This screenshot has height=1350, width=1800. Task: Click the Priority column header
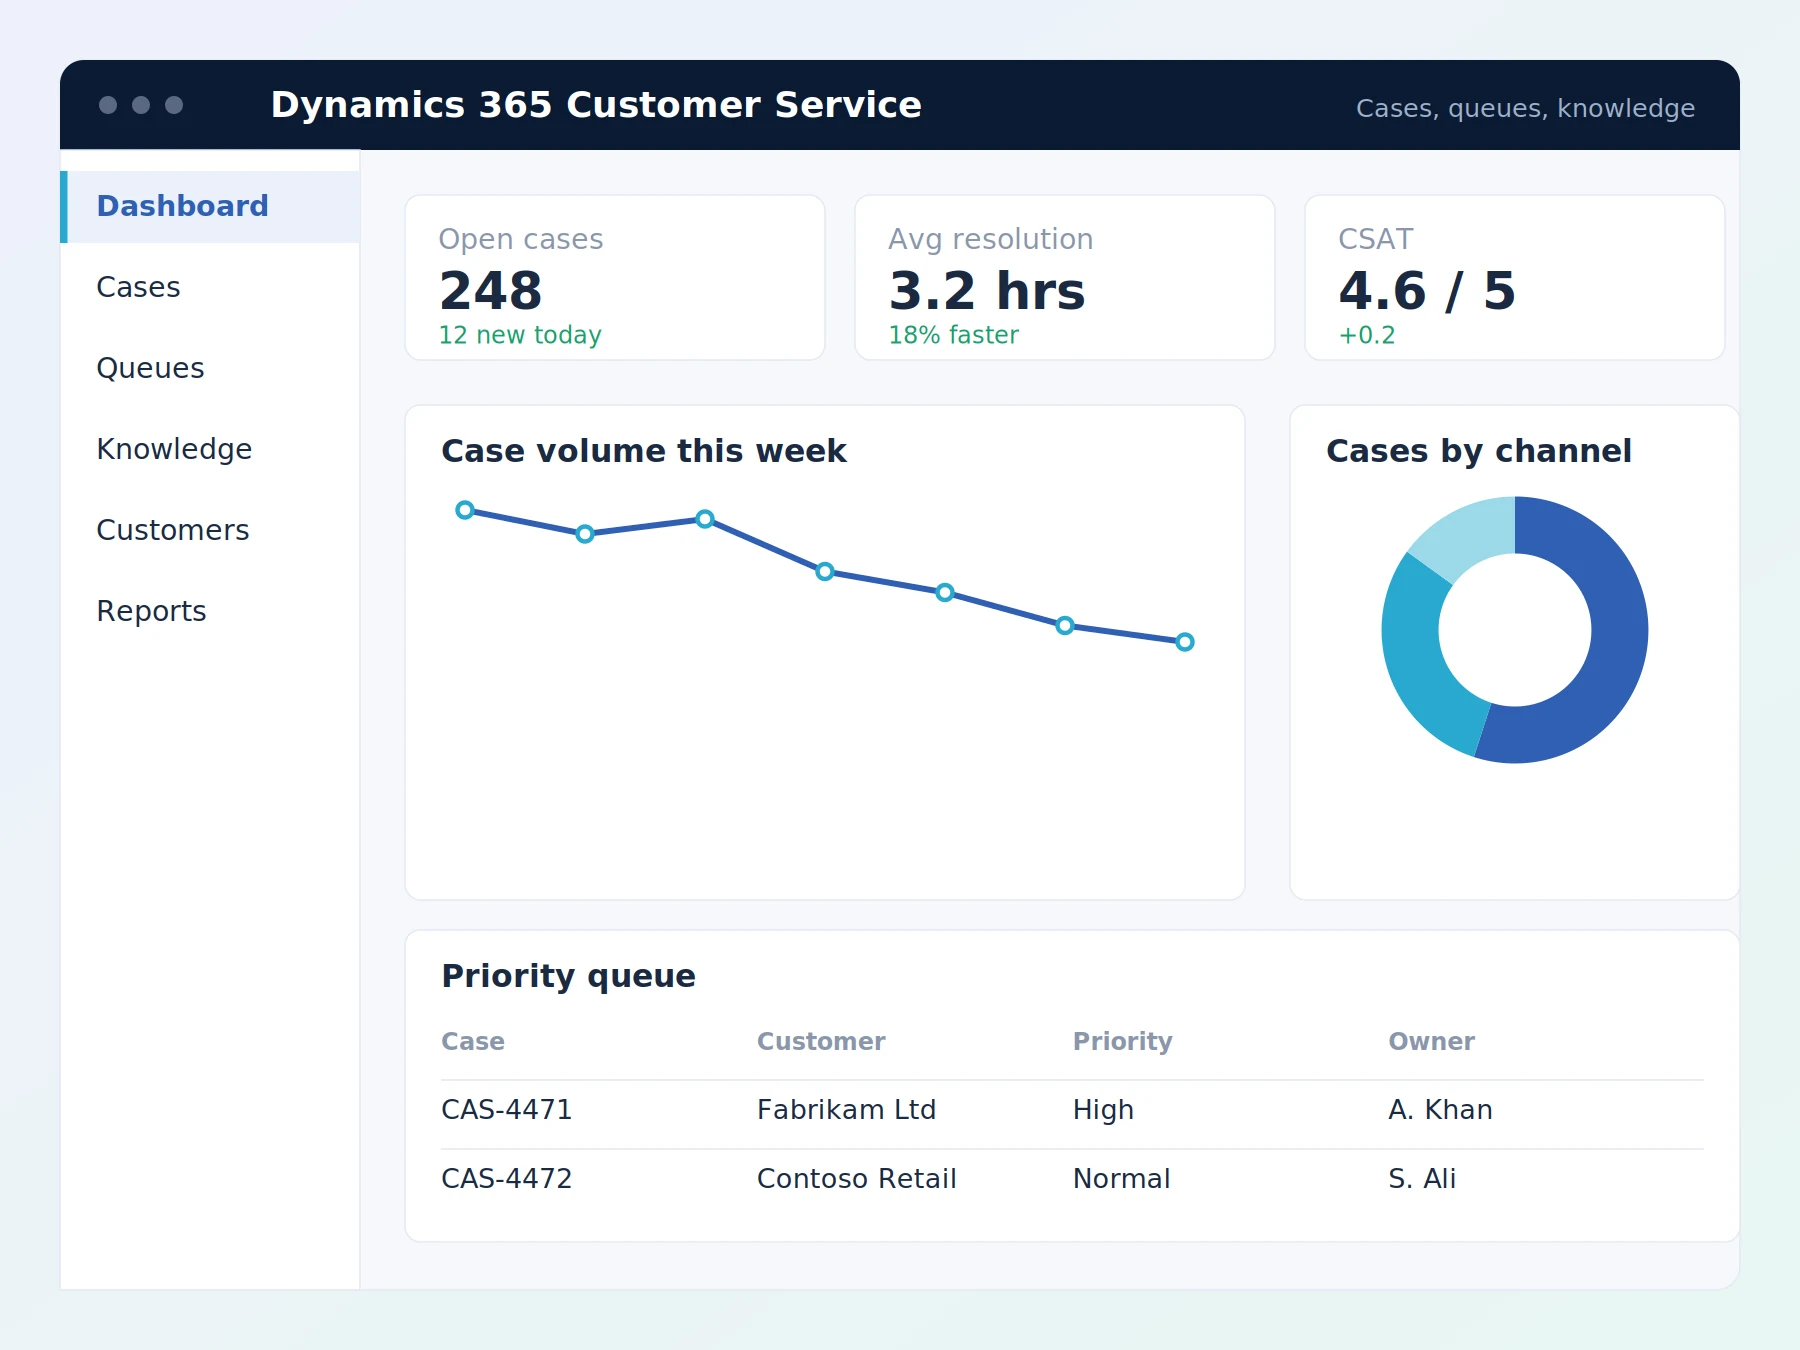[x=1122, y=1041]
